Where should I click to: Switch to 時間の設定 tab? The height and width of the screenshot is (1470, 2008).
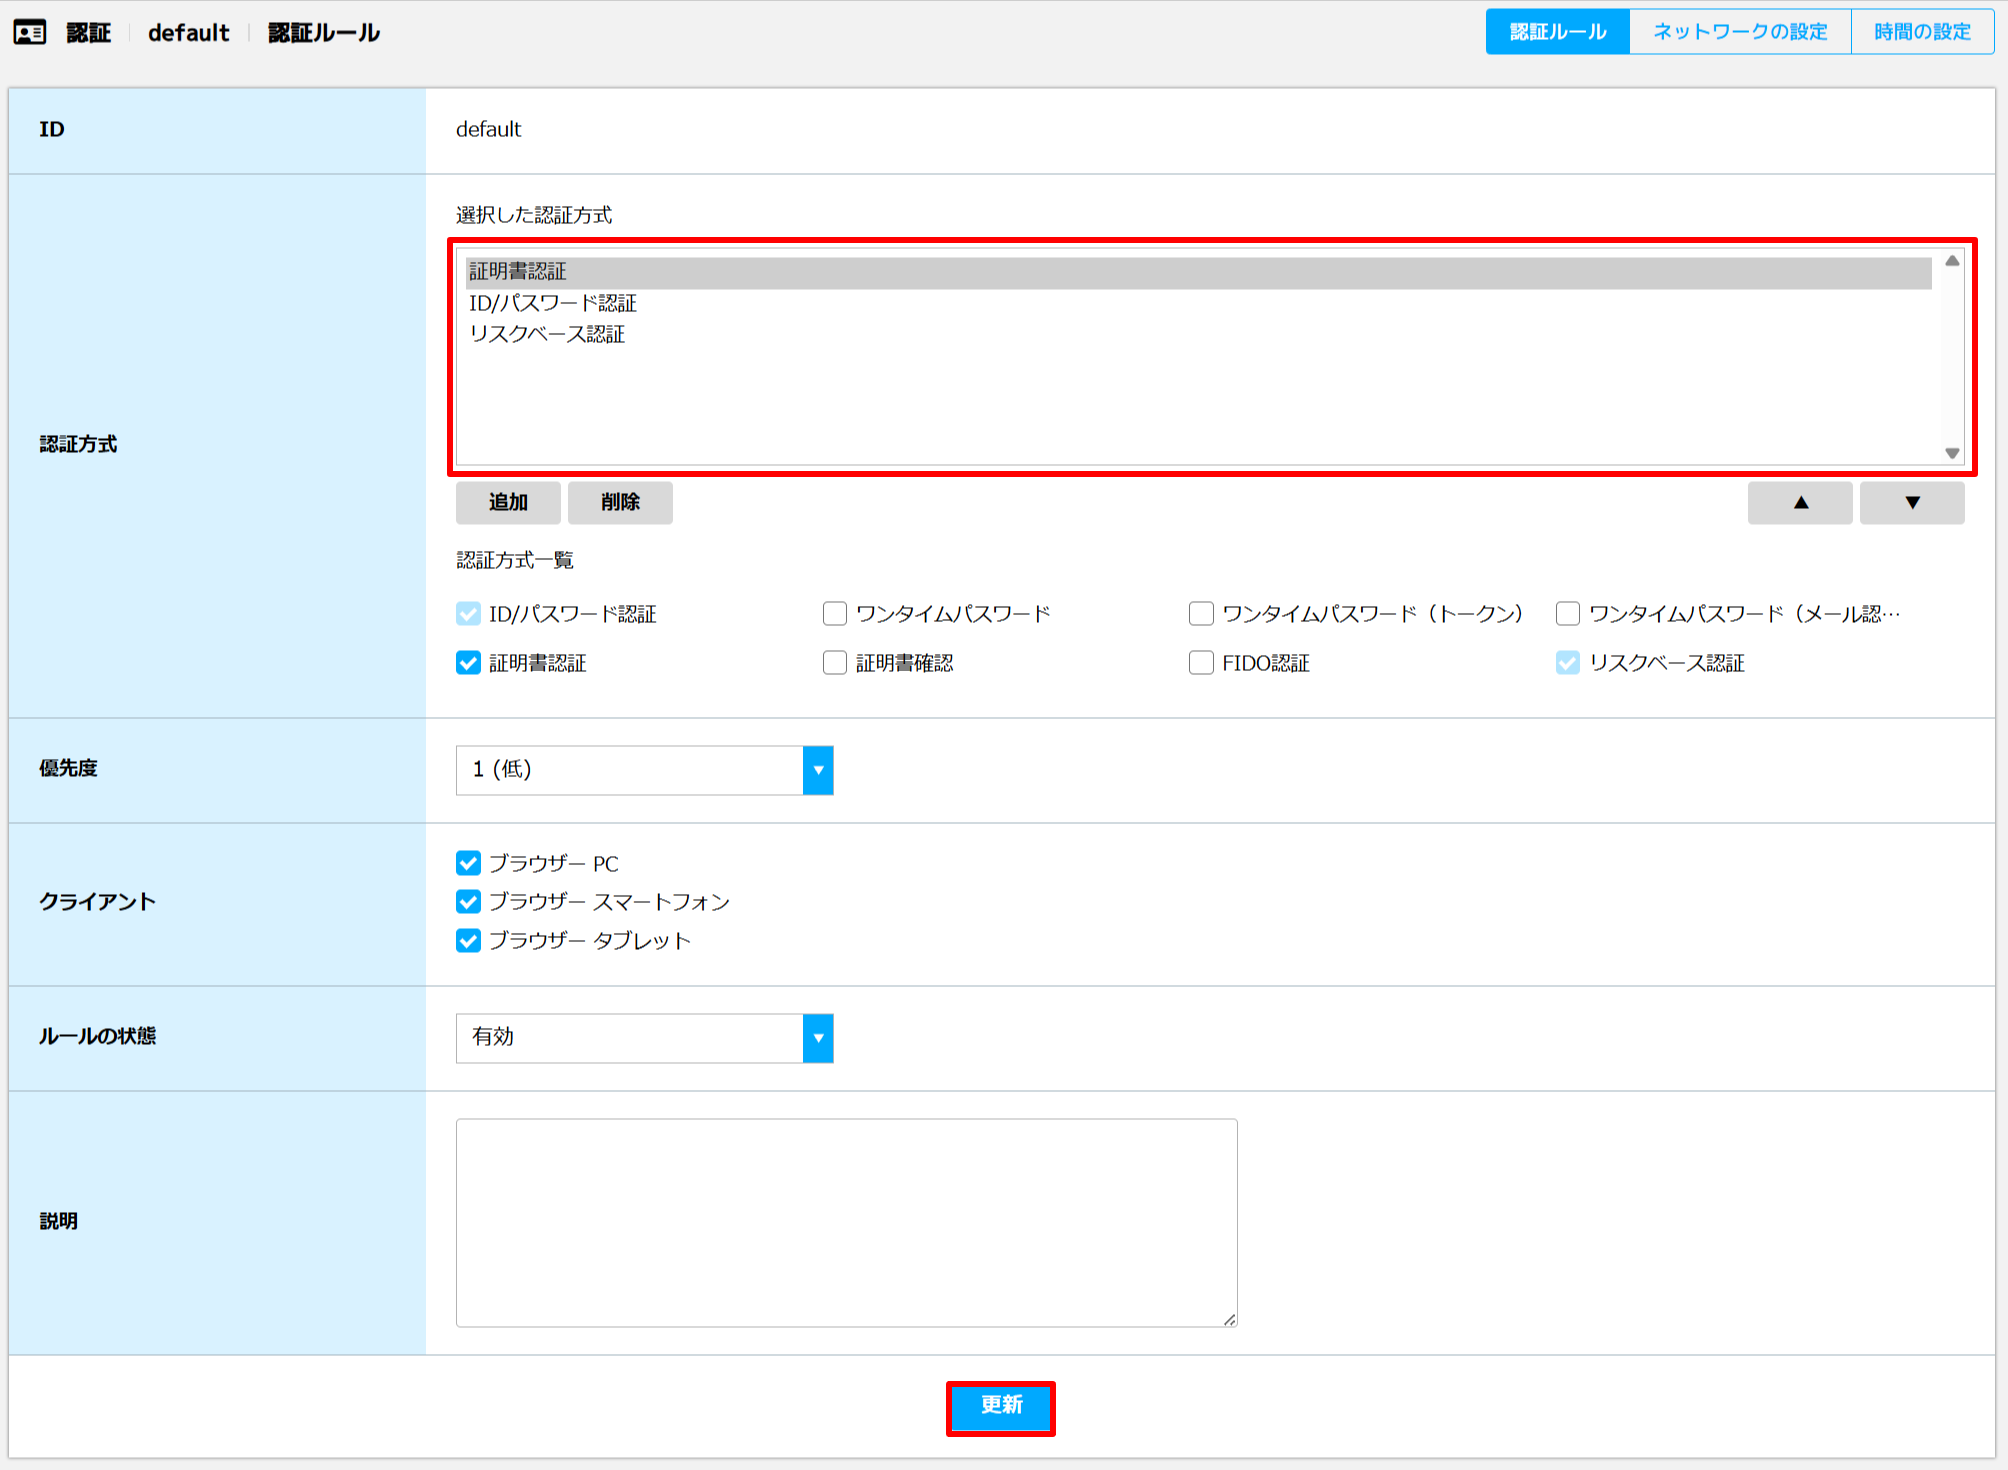1922,32
